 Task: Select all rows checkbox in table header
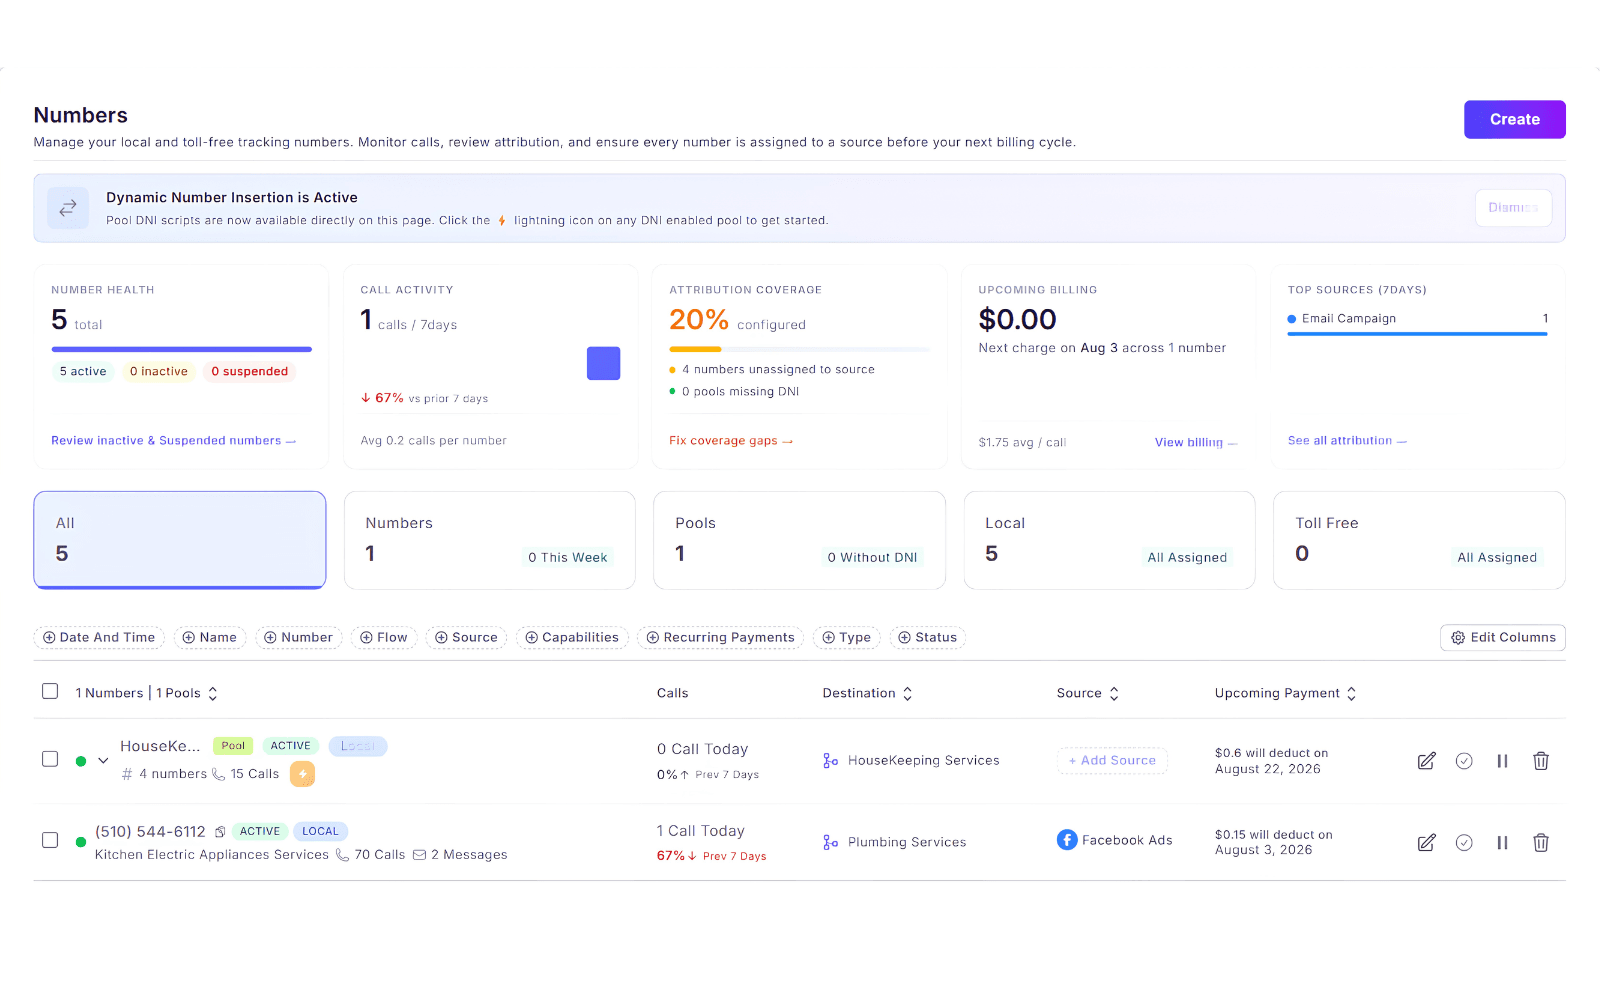point(50,692)
